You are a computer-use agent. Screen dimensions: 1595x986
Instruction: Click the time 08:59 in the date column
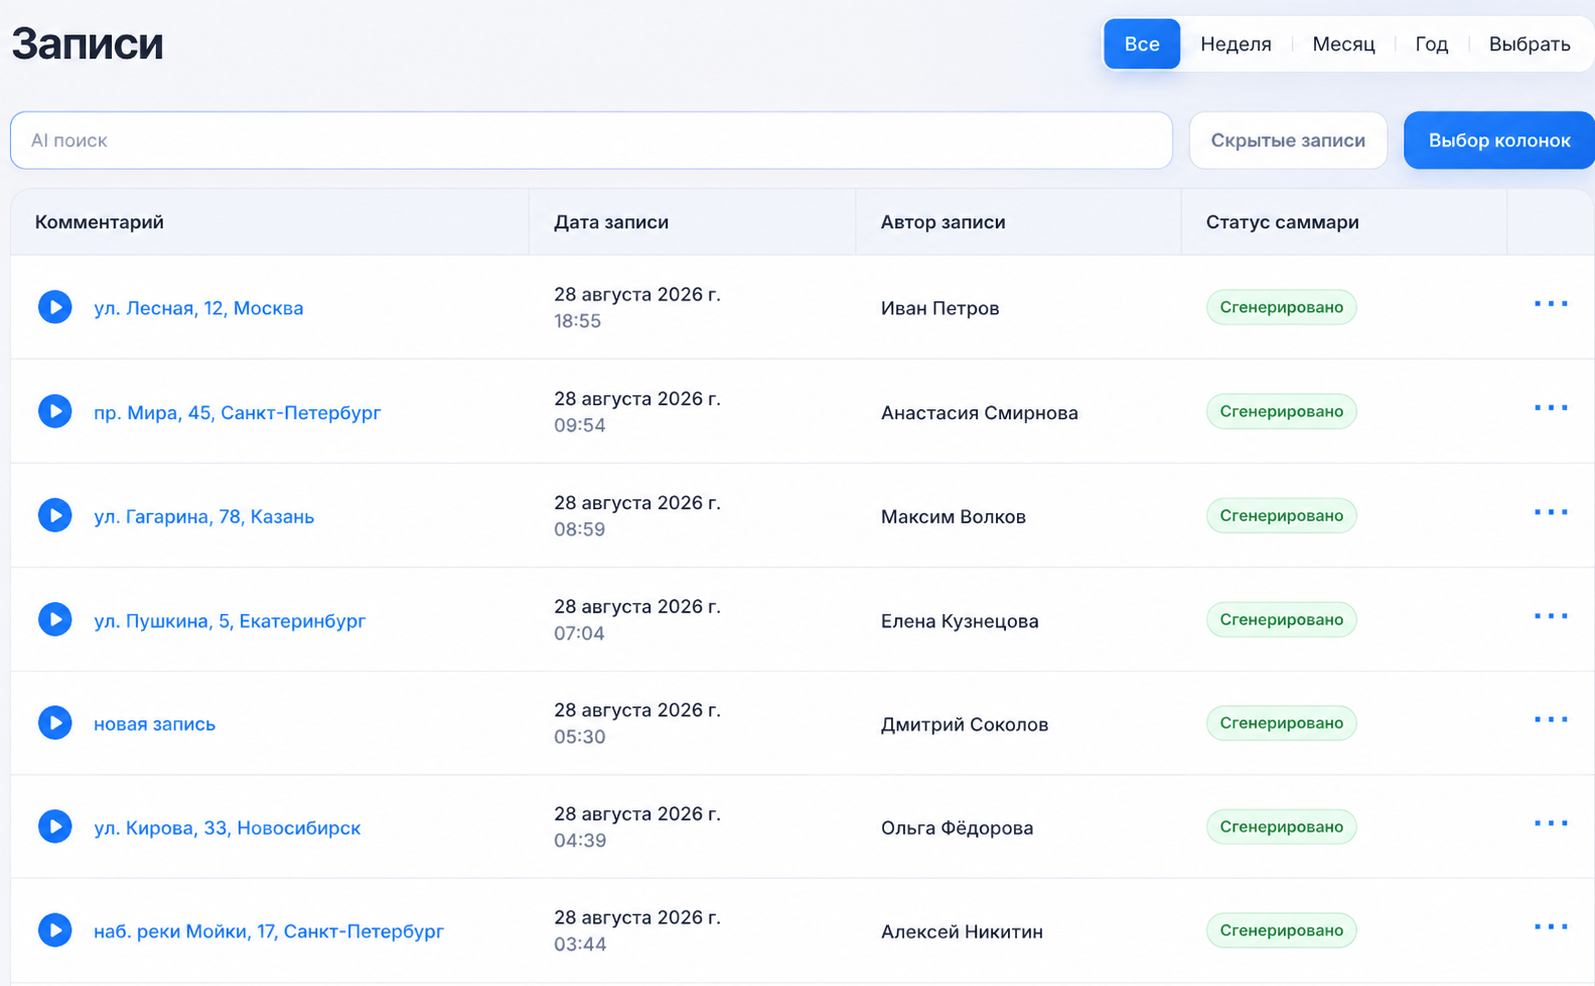(580, 529)
